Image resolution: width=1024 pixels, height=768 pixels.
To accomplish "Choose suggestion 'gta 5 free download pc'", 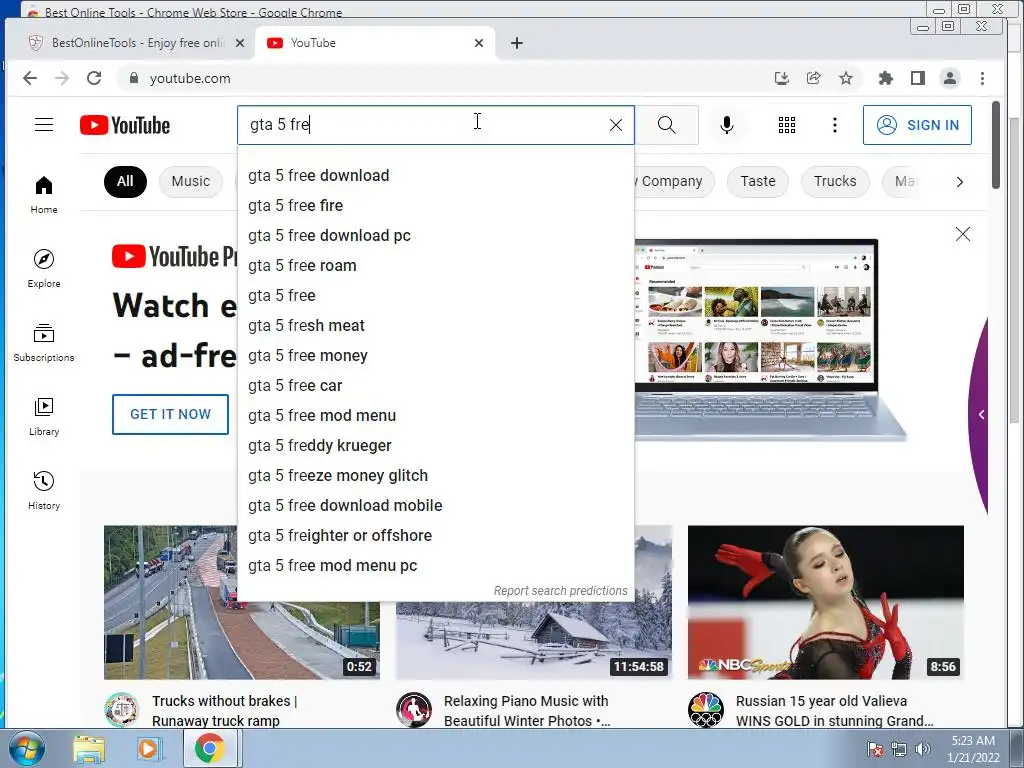I will (435, 236).
